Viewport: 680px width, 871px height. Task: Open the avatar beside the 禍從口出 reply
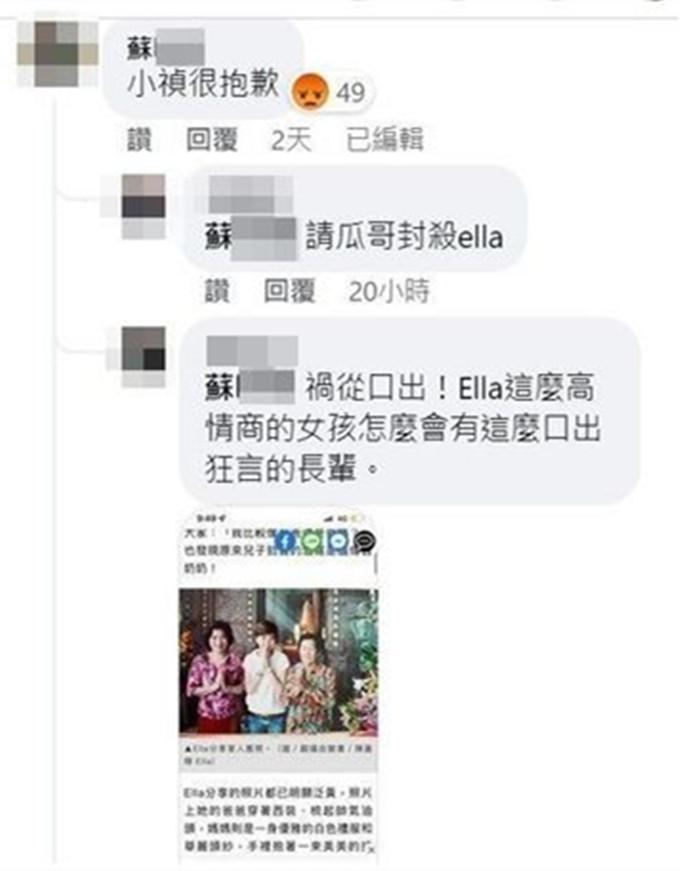(x=143, y=358)
